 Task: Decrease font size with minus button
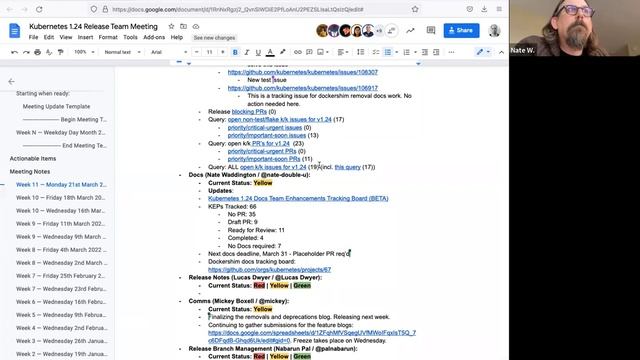pyautogui.click(x=197, y=52)
